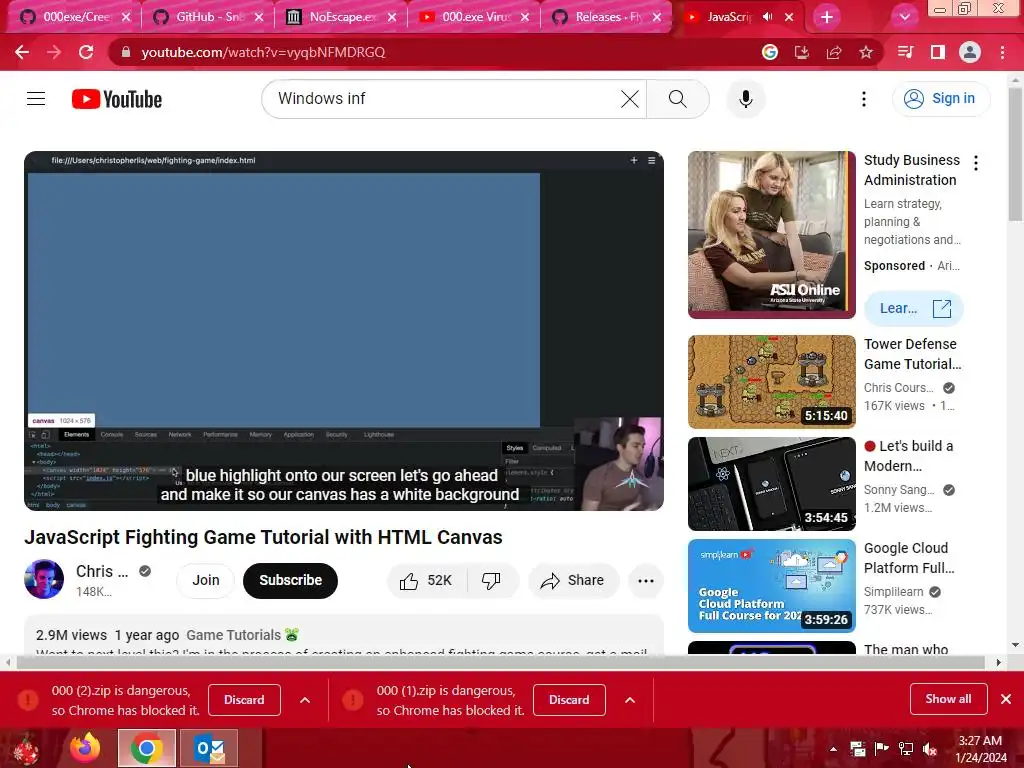Share this page via address bar icon
The width and height of the screenshot is (1024, 768).
834,52
